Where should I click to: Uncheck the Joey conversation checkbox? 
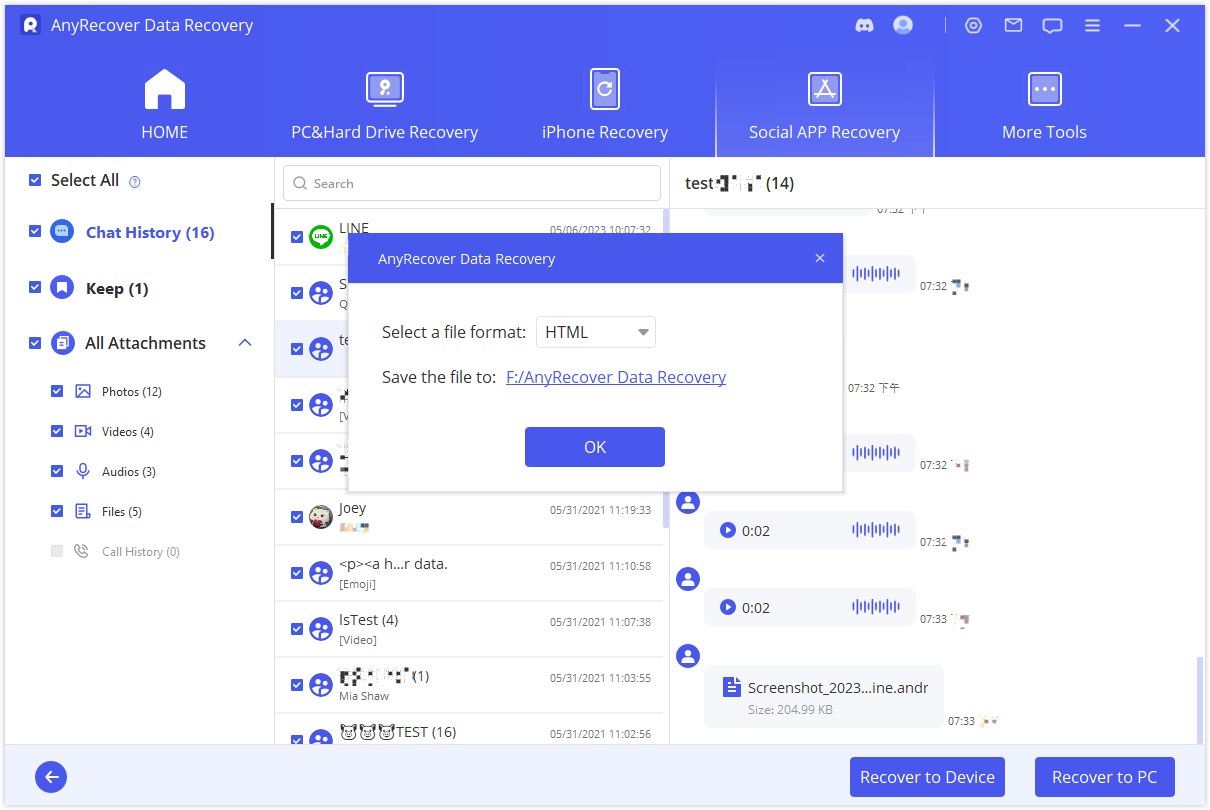coord(297,517)
